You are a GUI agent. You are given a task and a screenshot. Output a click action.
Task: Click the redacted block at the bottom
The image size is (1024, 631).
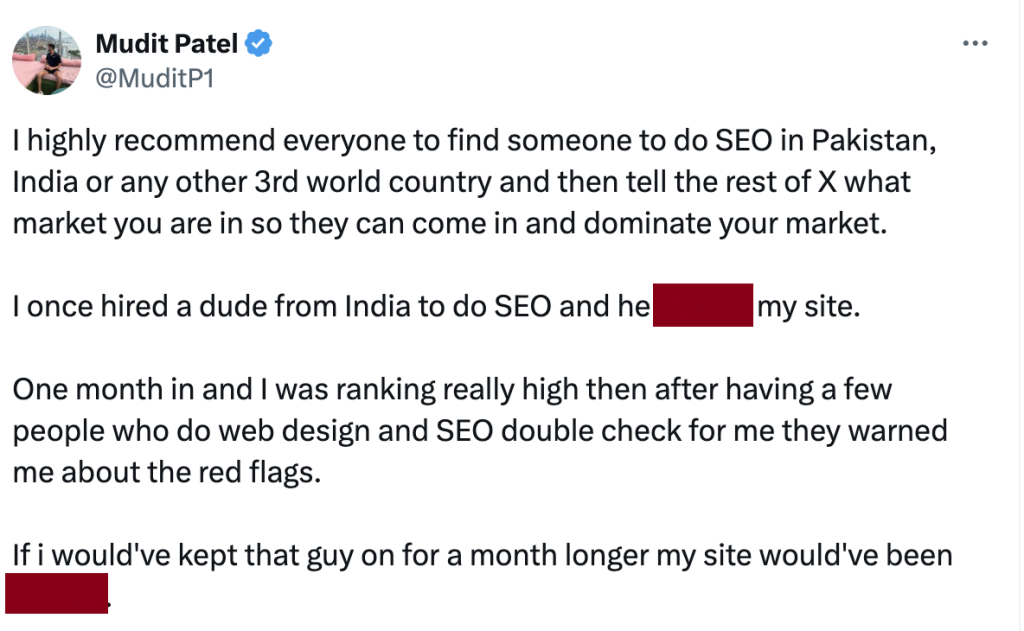click(56, 592)
